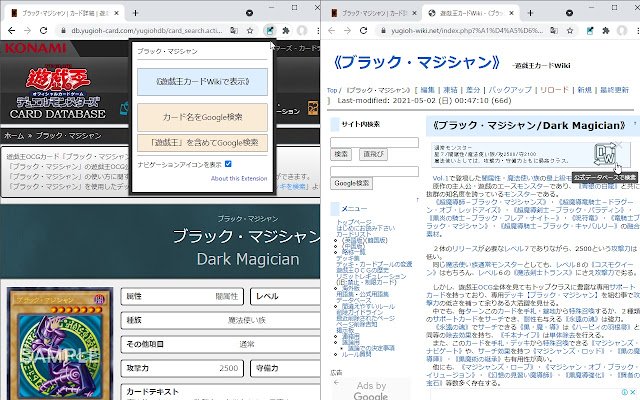Open the ホーム breadcrumb link on card database
The height and width of the screenshot is (400, 640).
pos(14,136)
